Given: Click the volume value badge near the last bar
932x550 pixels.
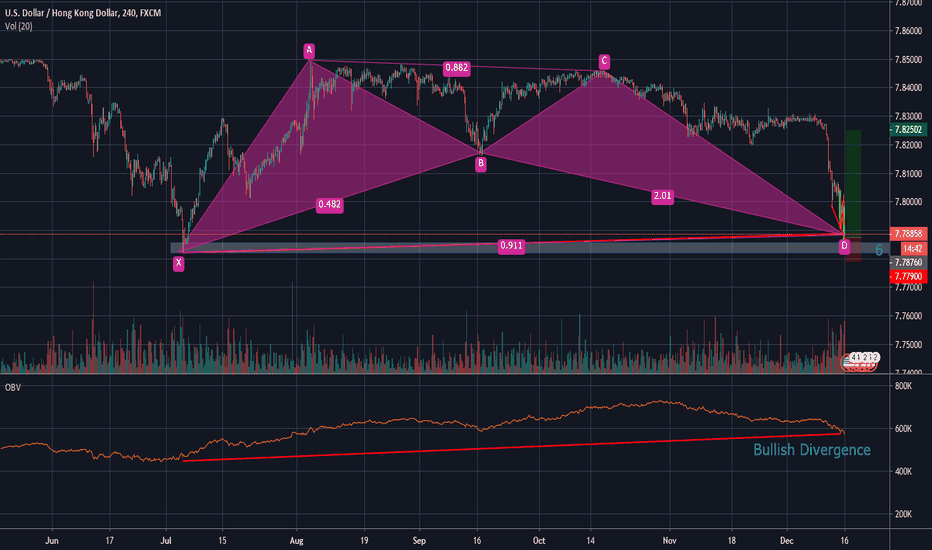Looking at the screenshot, I should tap(864, 357).
